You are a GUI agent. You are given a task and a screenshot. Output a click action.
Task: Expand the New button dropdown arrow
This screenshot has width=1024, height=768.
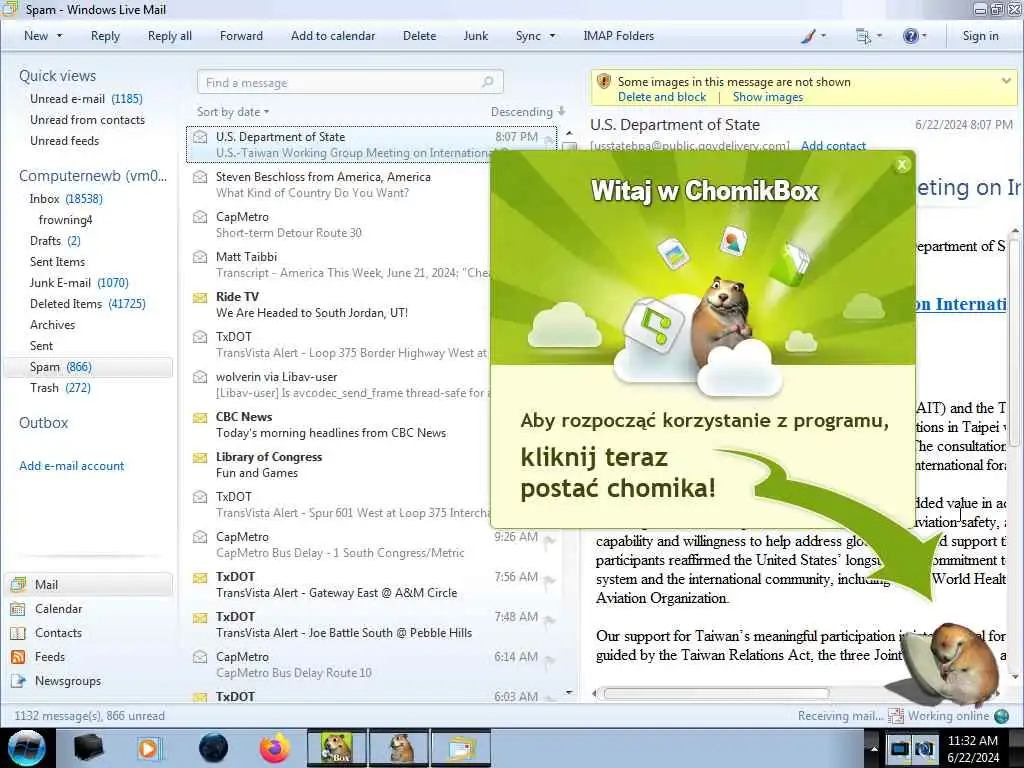coord(59,36)
